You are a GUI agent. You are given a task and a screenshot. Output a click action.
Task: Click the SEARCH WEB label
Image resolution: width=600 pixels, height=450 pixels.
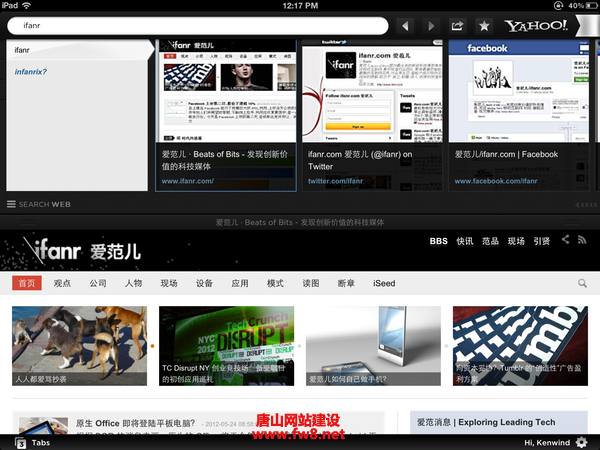[45, 204]
